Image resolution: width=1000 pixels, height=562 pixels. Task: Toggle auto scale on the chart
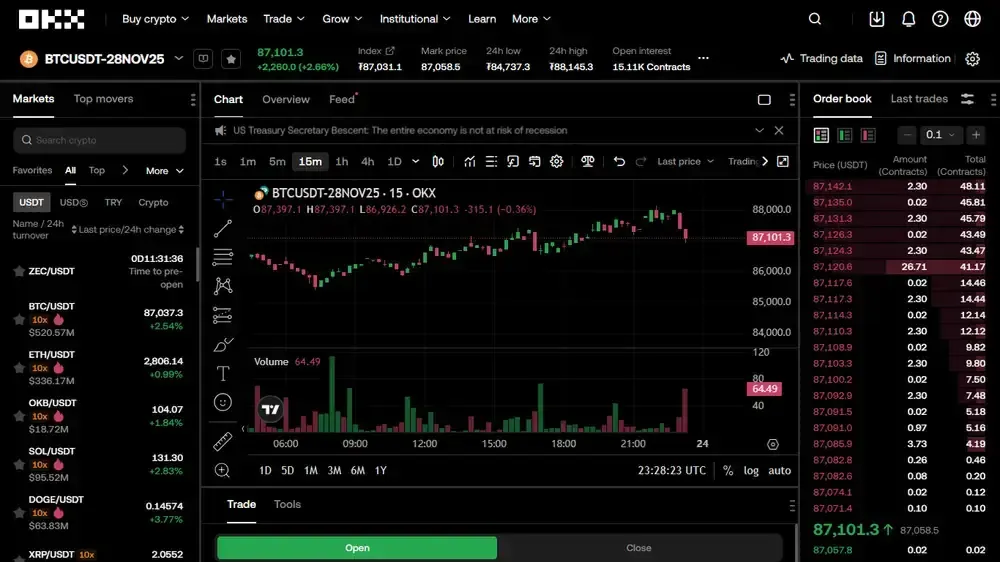click(779, 470)
